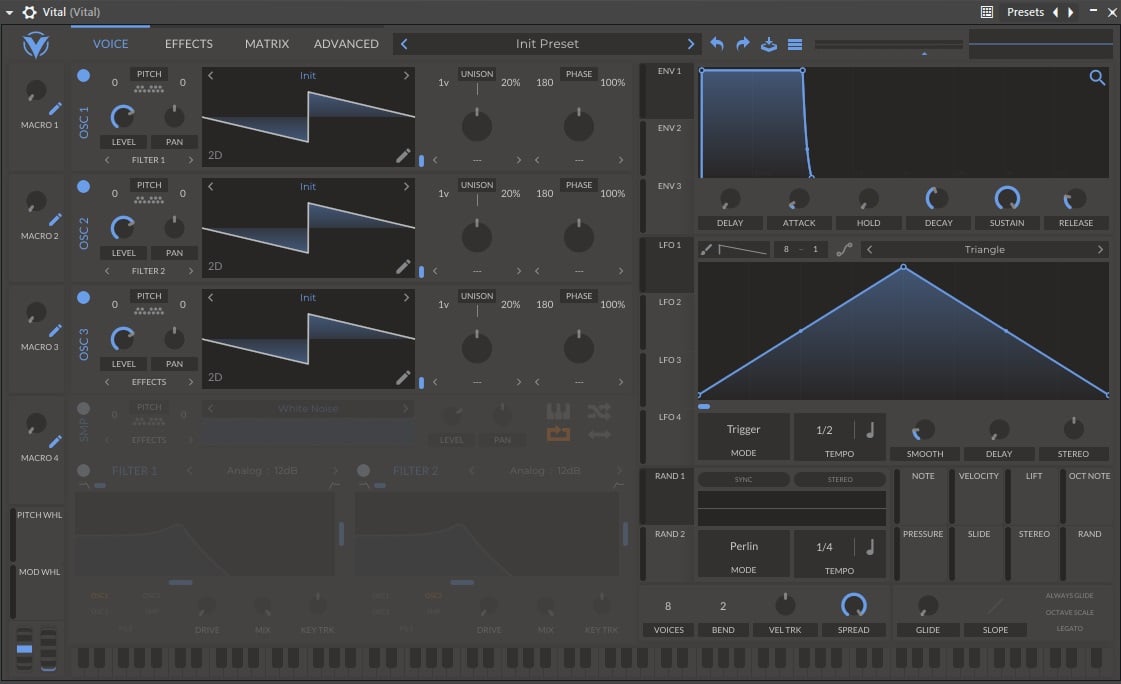Click the Macro 1 edit pencil icon
Viewport: 1121px width, 684px height.
tap(55, 108)
